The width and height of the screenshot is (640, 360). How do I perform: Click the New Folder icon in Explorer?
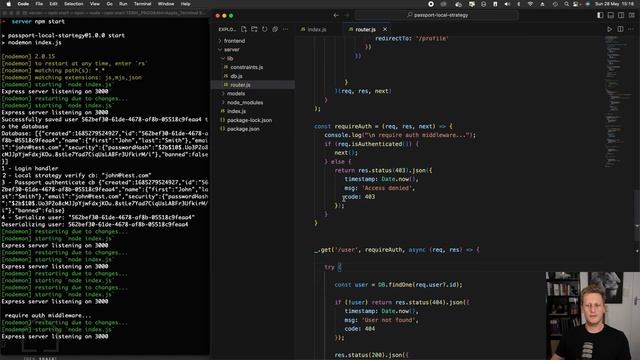coord(254,29)
